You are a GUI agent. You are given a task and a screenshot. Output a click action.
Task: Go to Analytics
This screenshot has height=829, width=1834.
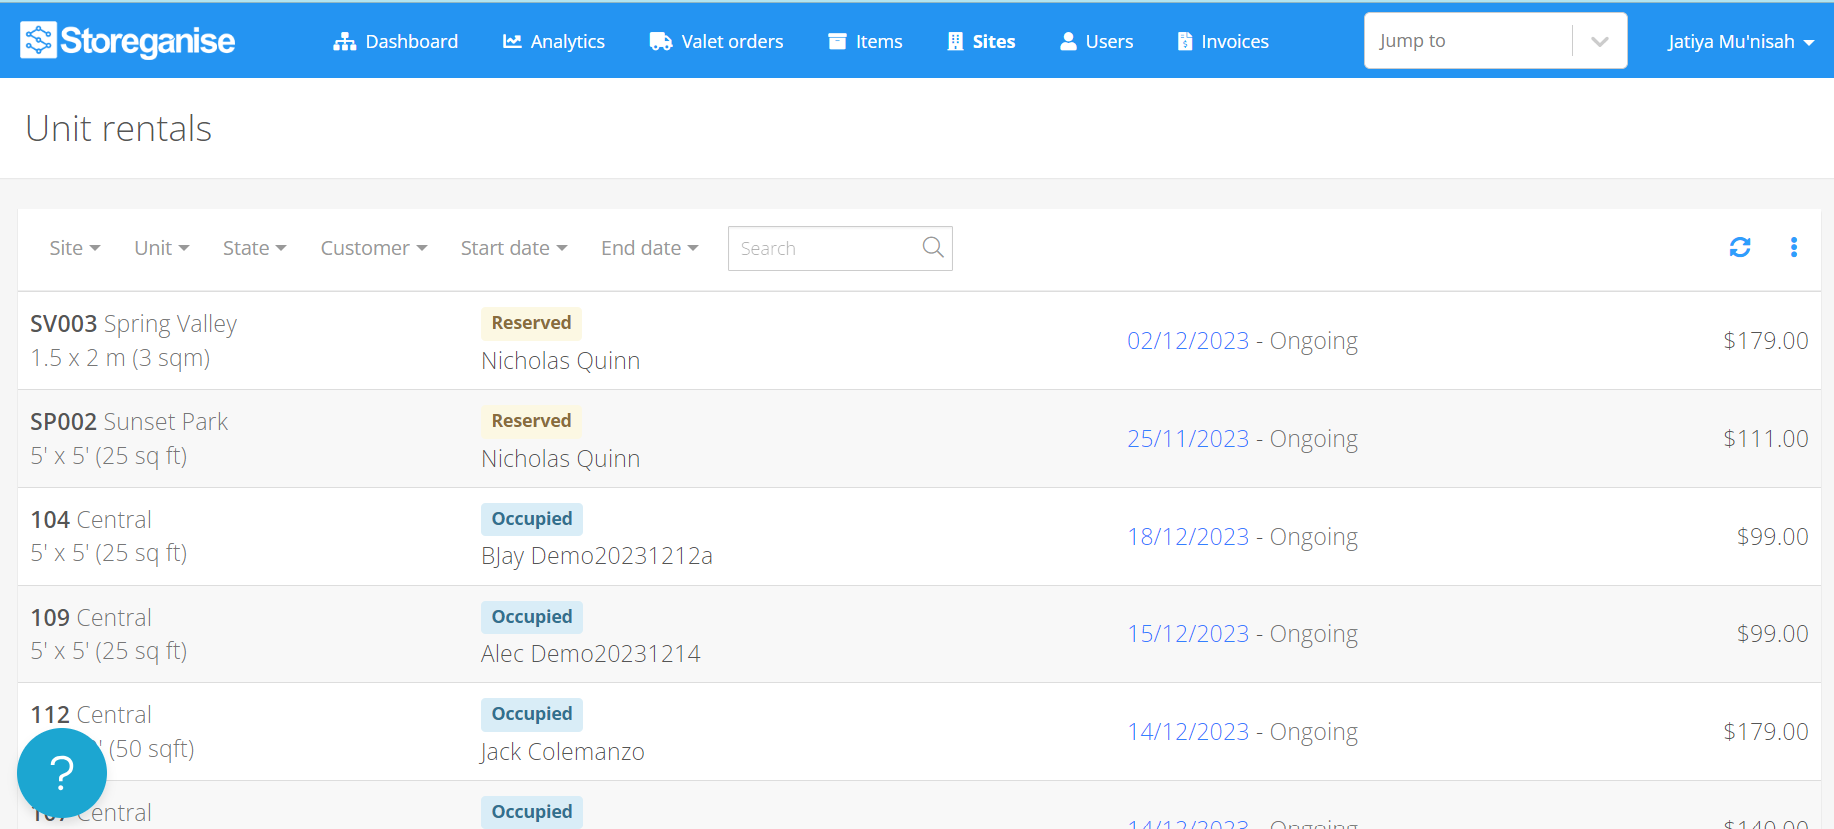(x=554, y=41)
